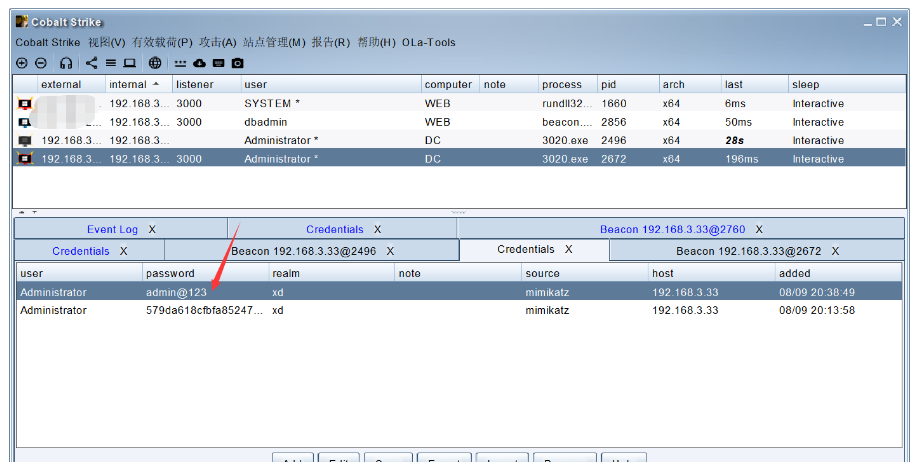Sort credentials by realm column header
The width and height of the screenshot is (915, 462).
point(331,273)
